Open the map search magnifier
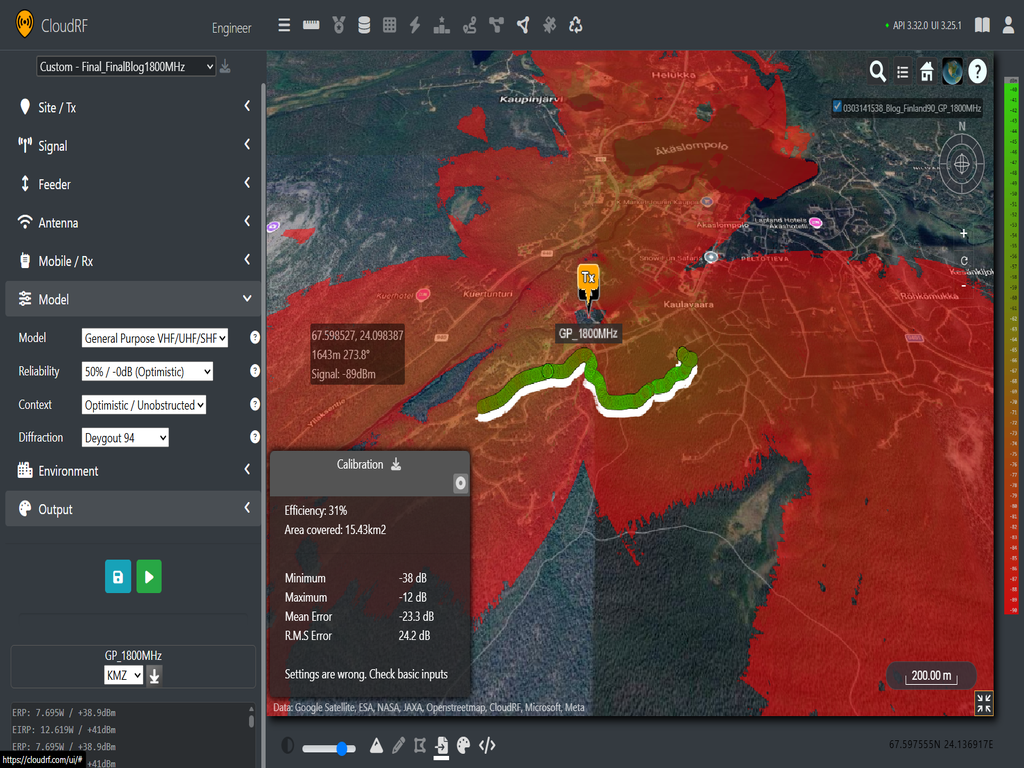1024x768 pixels. [877, 71]
